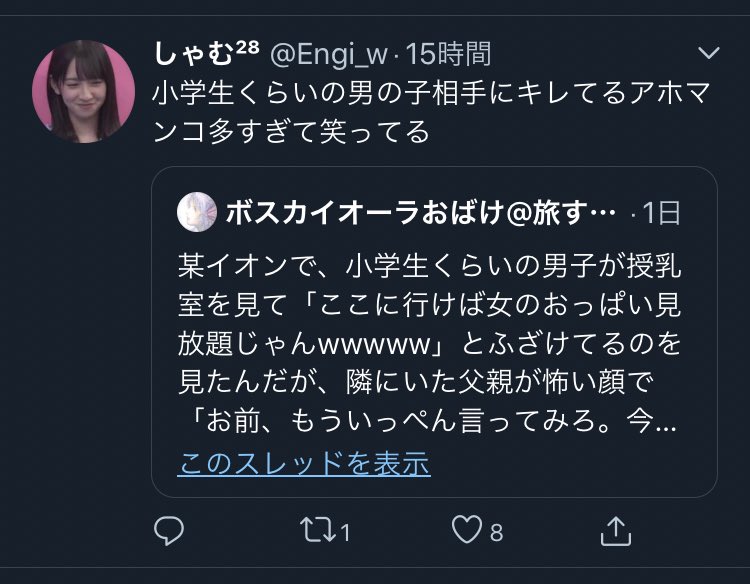Open the @Engi_w handle
Image resolution: width=750 pixels, height=584 pixels.
coord(329,54)
